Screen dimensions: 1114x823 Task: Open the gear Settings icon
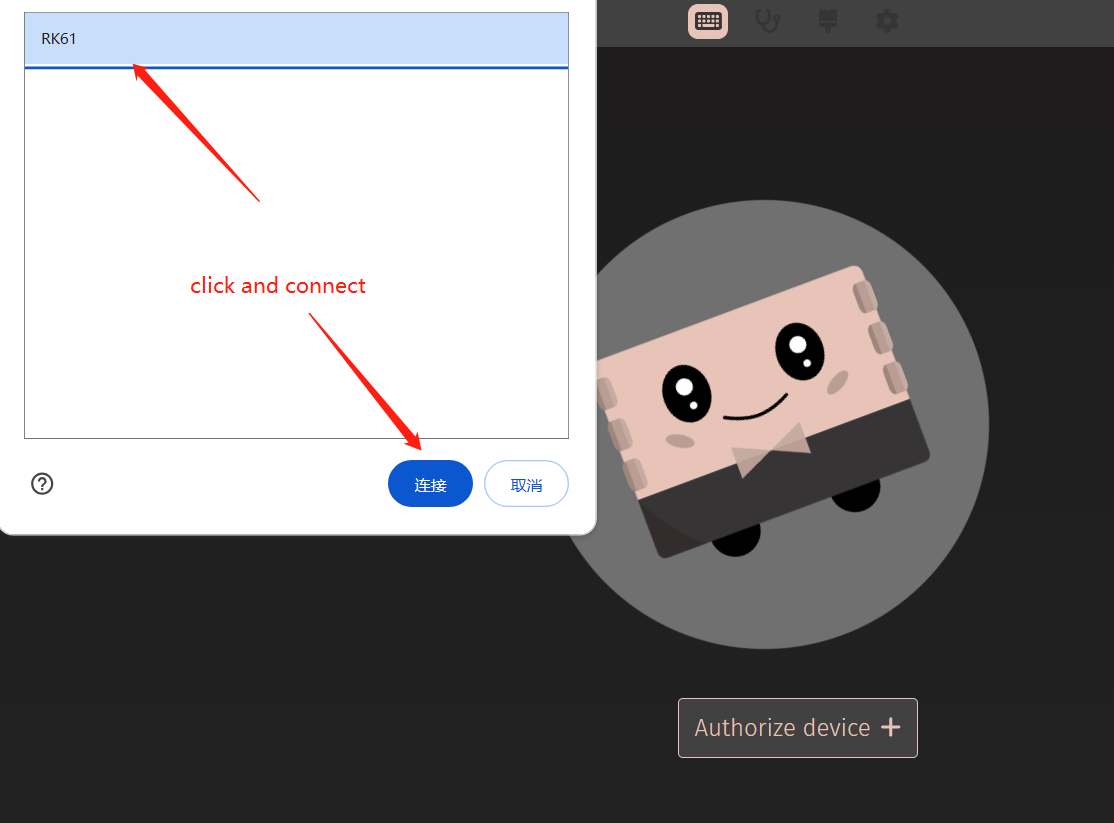[886, 21]
